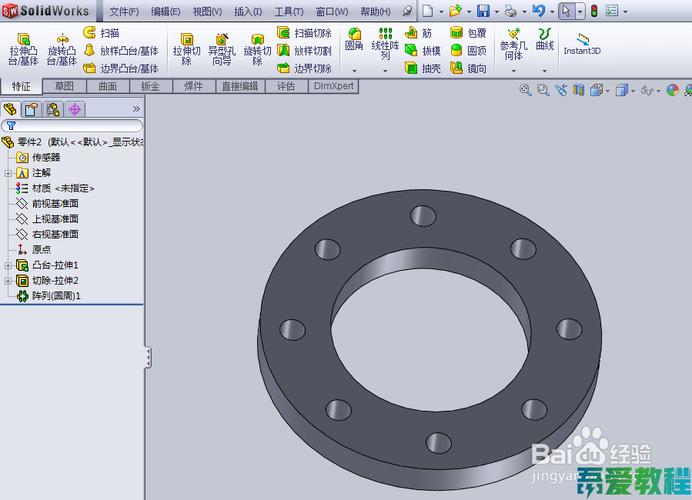Open the 帮助(H) menu

pyautogui.click(x=376, y=11)
